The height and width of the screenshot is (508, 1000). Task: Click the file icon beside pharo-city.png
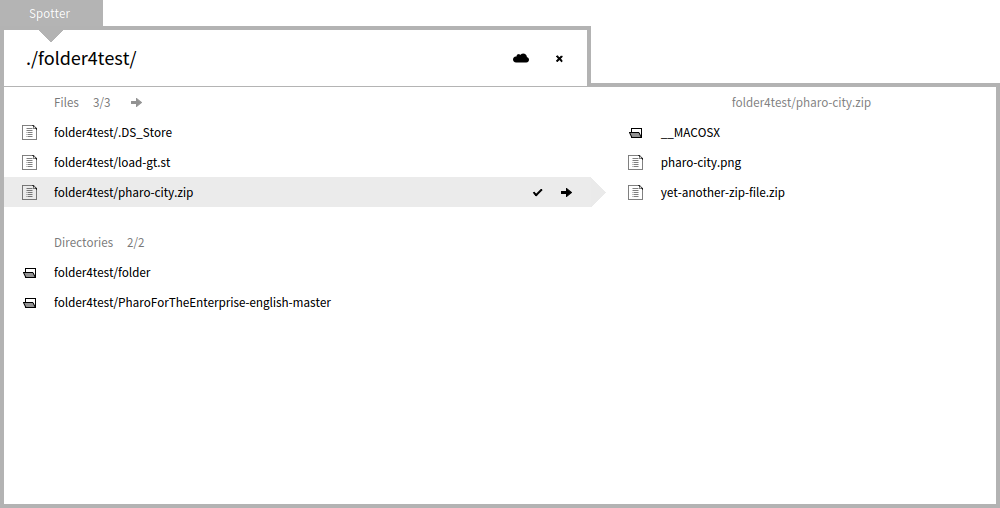click(x=635, y=163)
